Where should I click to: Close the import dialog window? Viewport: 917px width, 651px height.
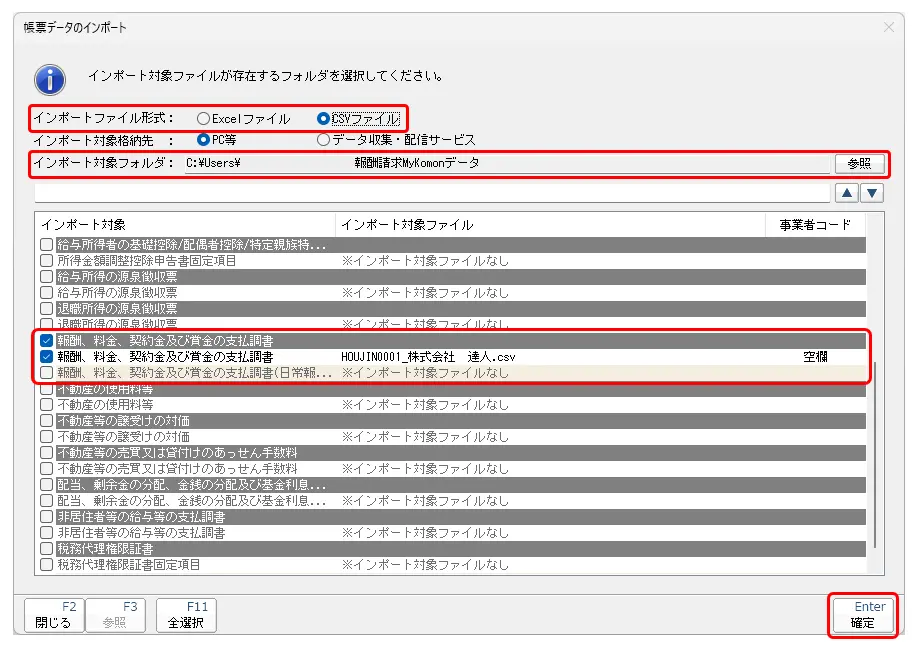(x=888, y=27)
